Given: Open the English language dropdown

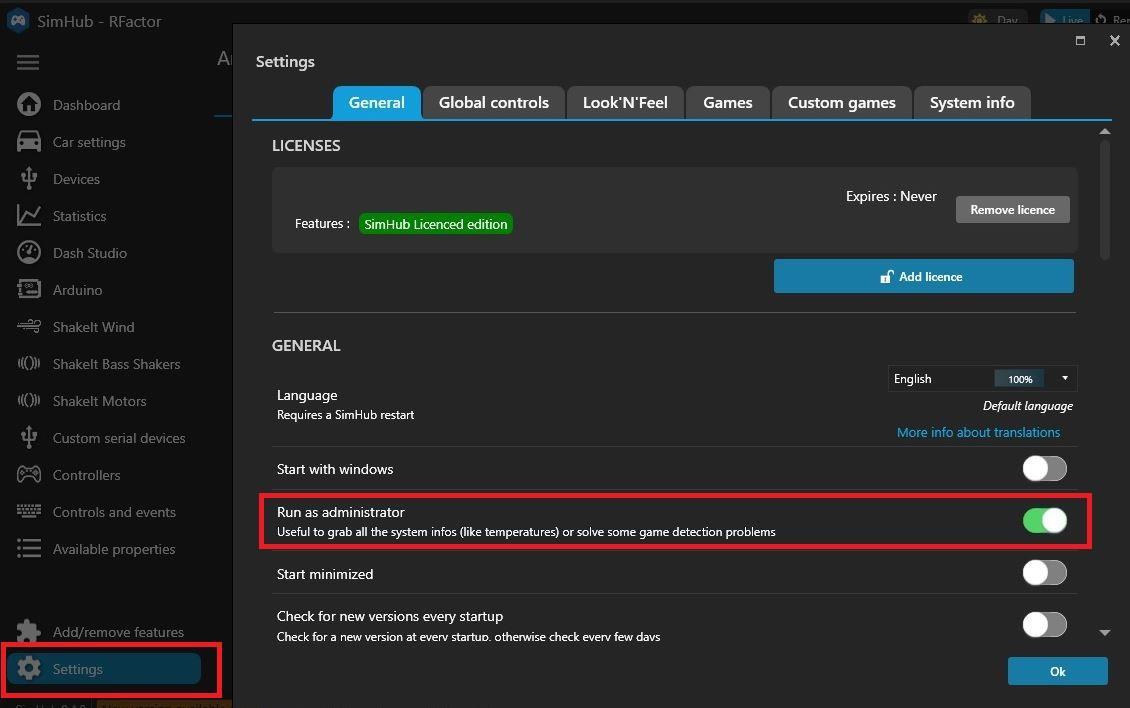Looking at the screenshot, I should coord(982,379).
